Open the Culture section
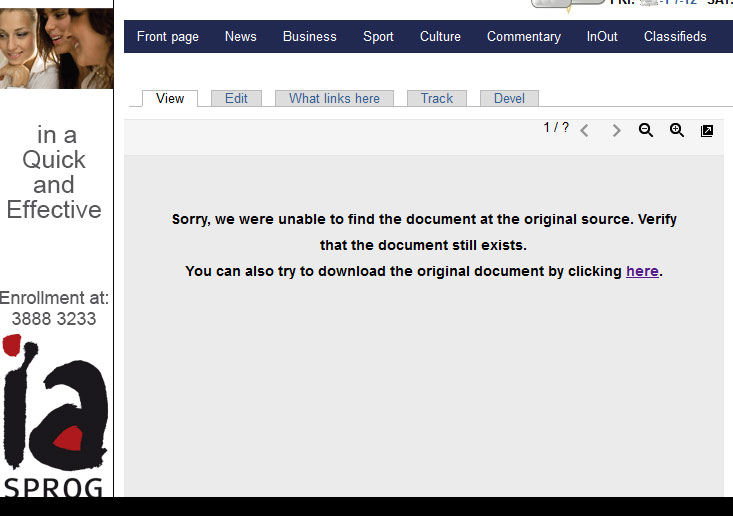Screen dimensions: 733x516 [440, 36]
